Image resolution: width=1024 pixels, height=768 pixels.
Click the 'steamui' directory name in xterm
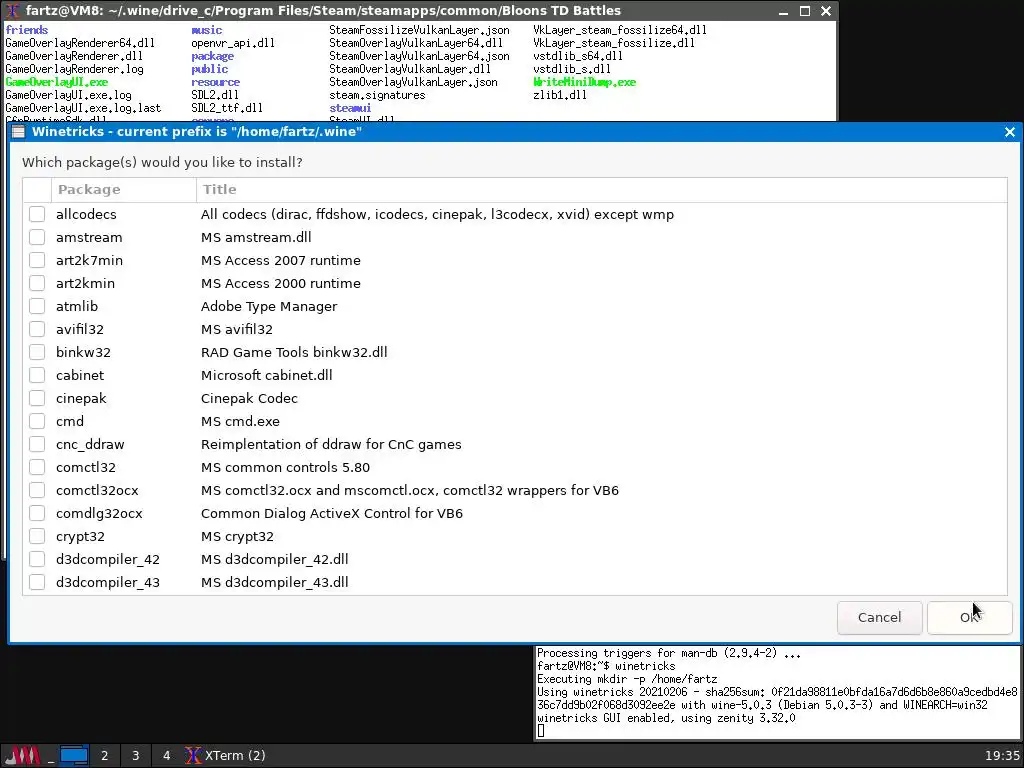(x=350, y=108)
